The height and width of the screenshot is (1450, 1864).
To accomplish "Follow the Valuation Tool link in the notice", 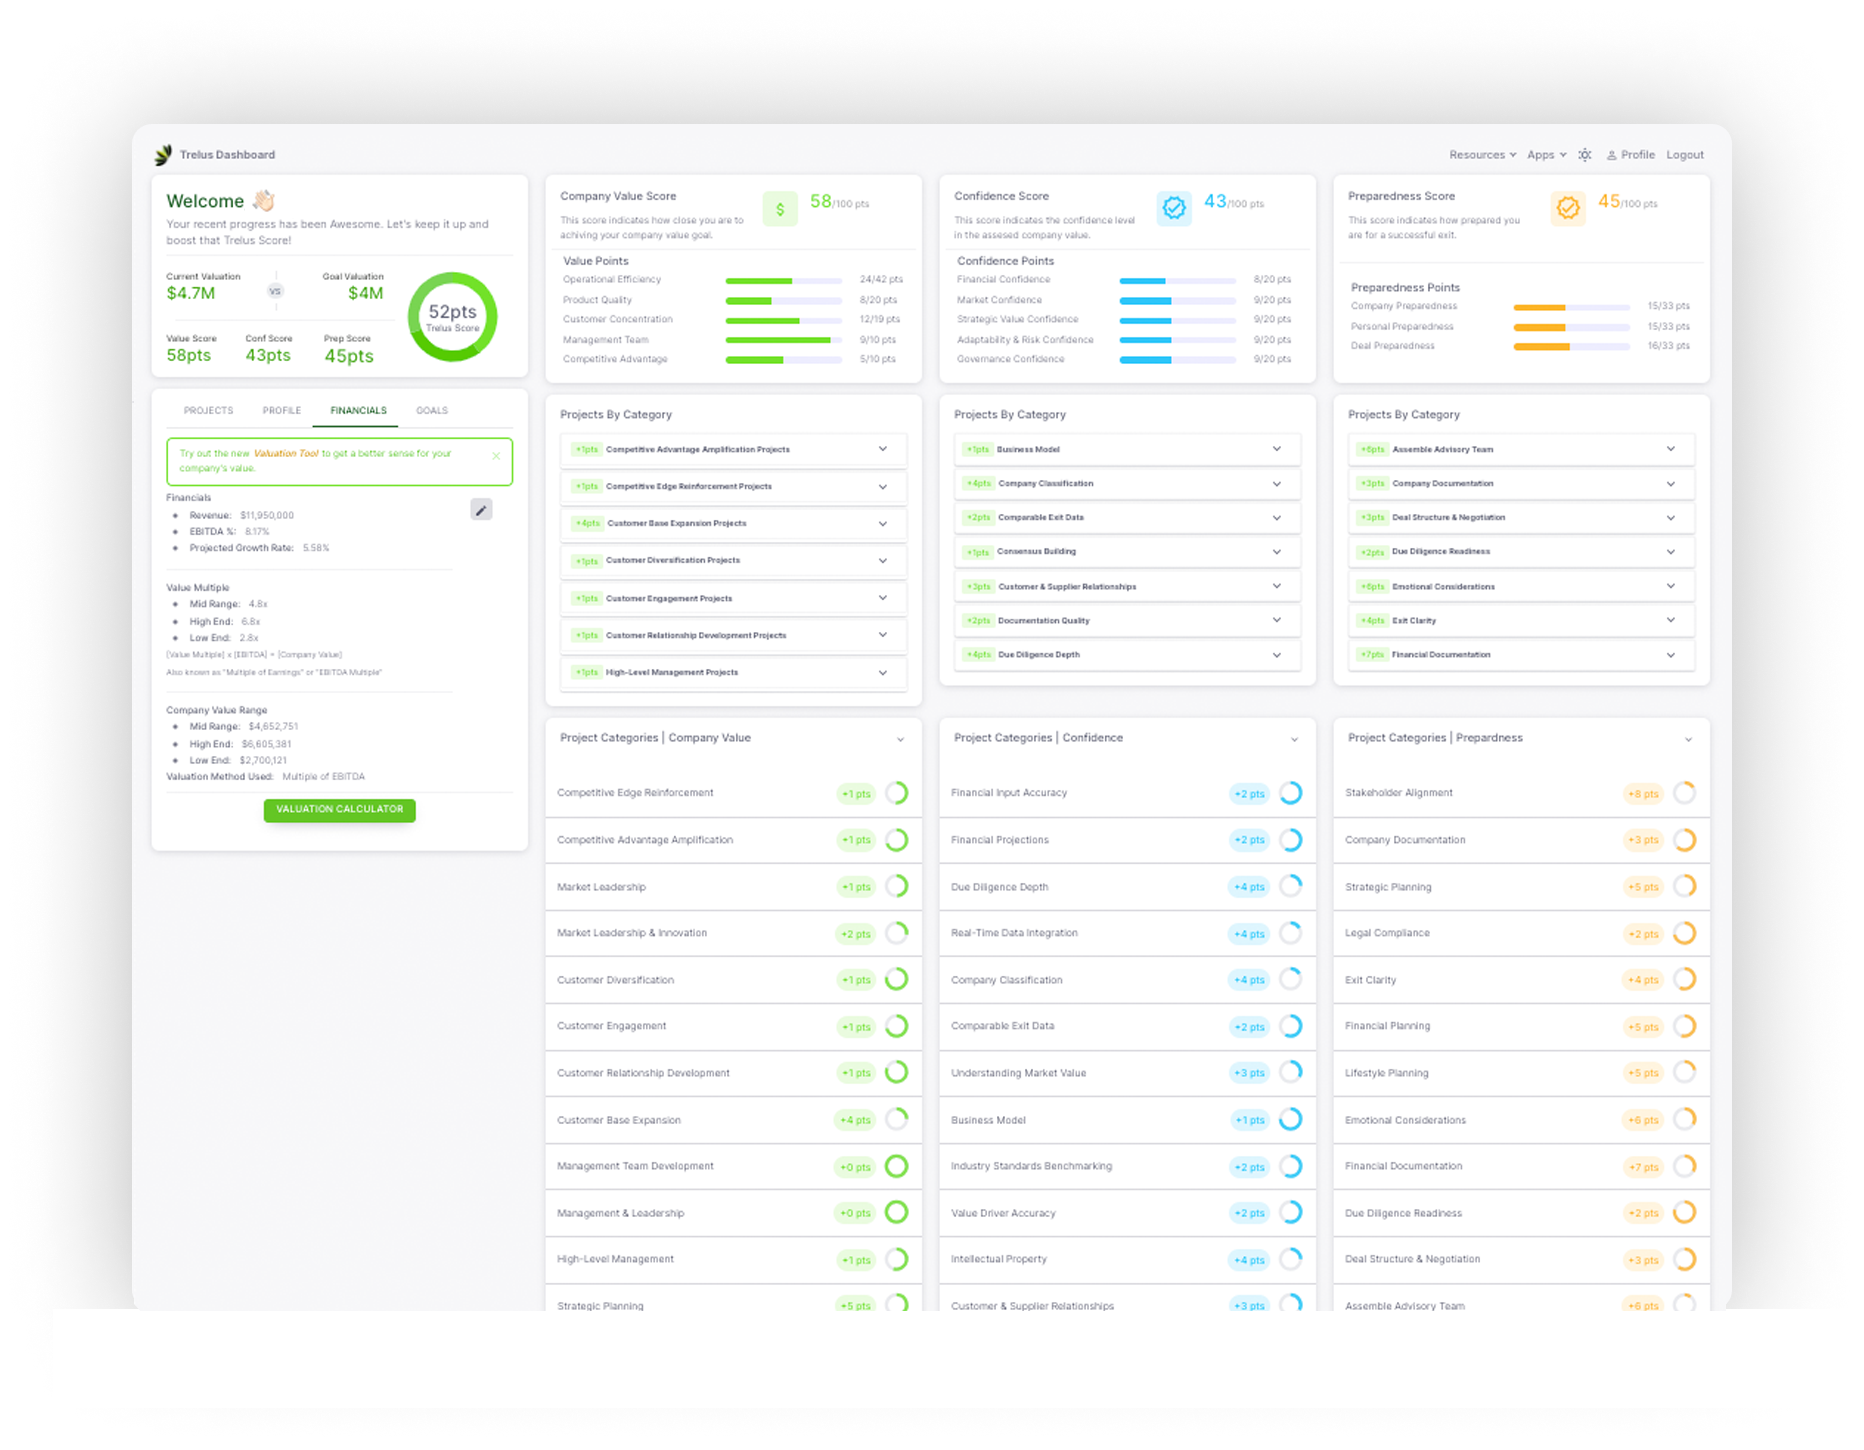I will click(x=286, y=454).
